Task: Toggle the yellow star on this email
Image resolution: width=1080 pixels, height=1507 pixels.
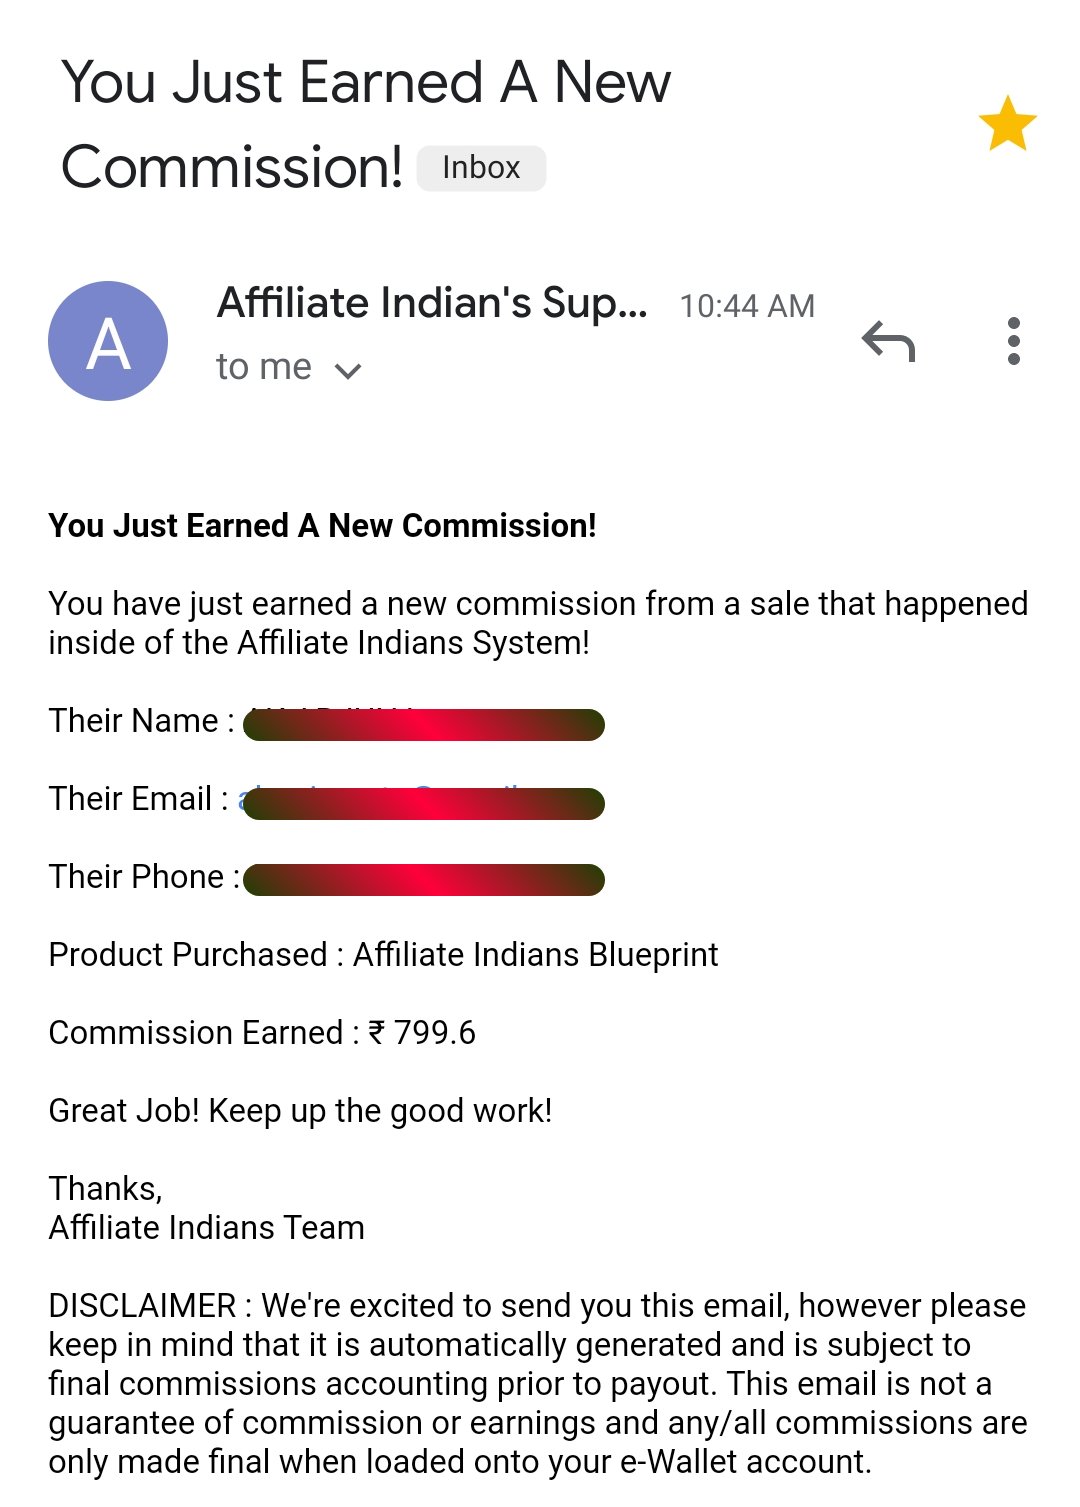Action: pos(1007,124)
